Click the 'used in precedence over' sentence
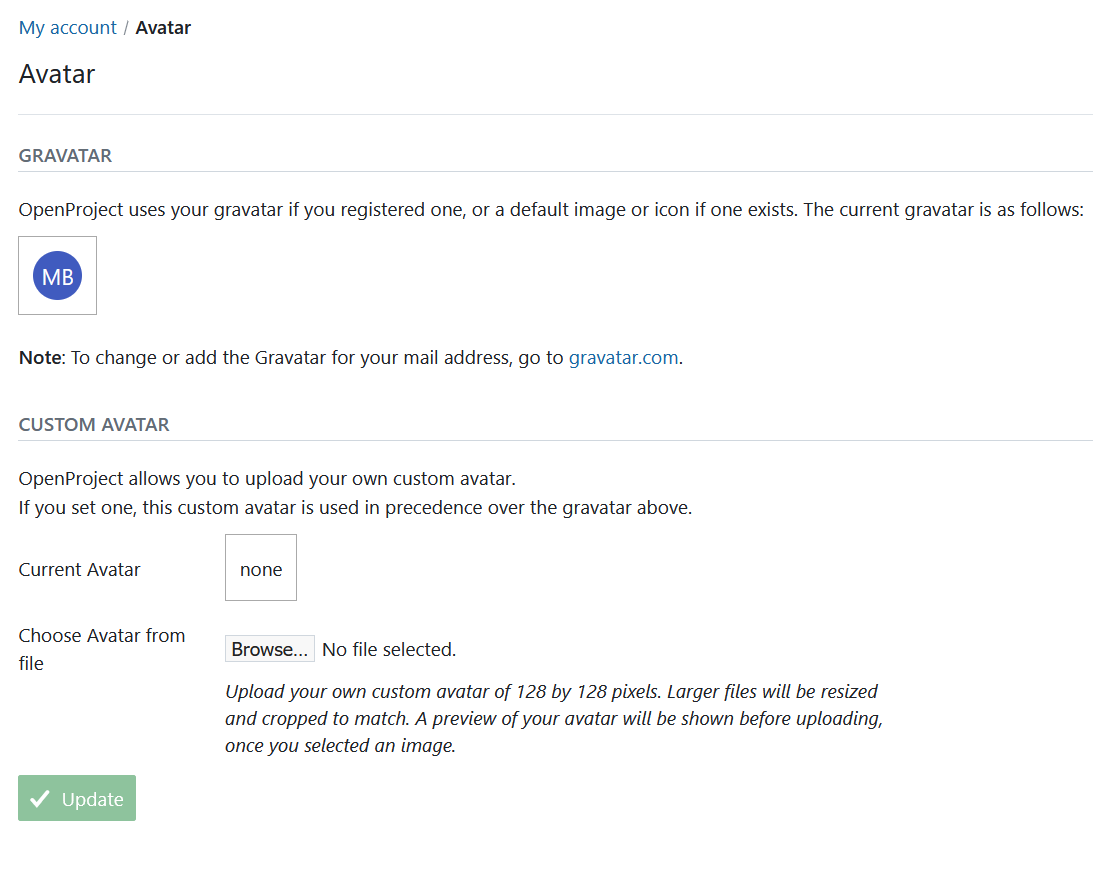The image size is (1093, 877). 355,508
